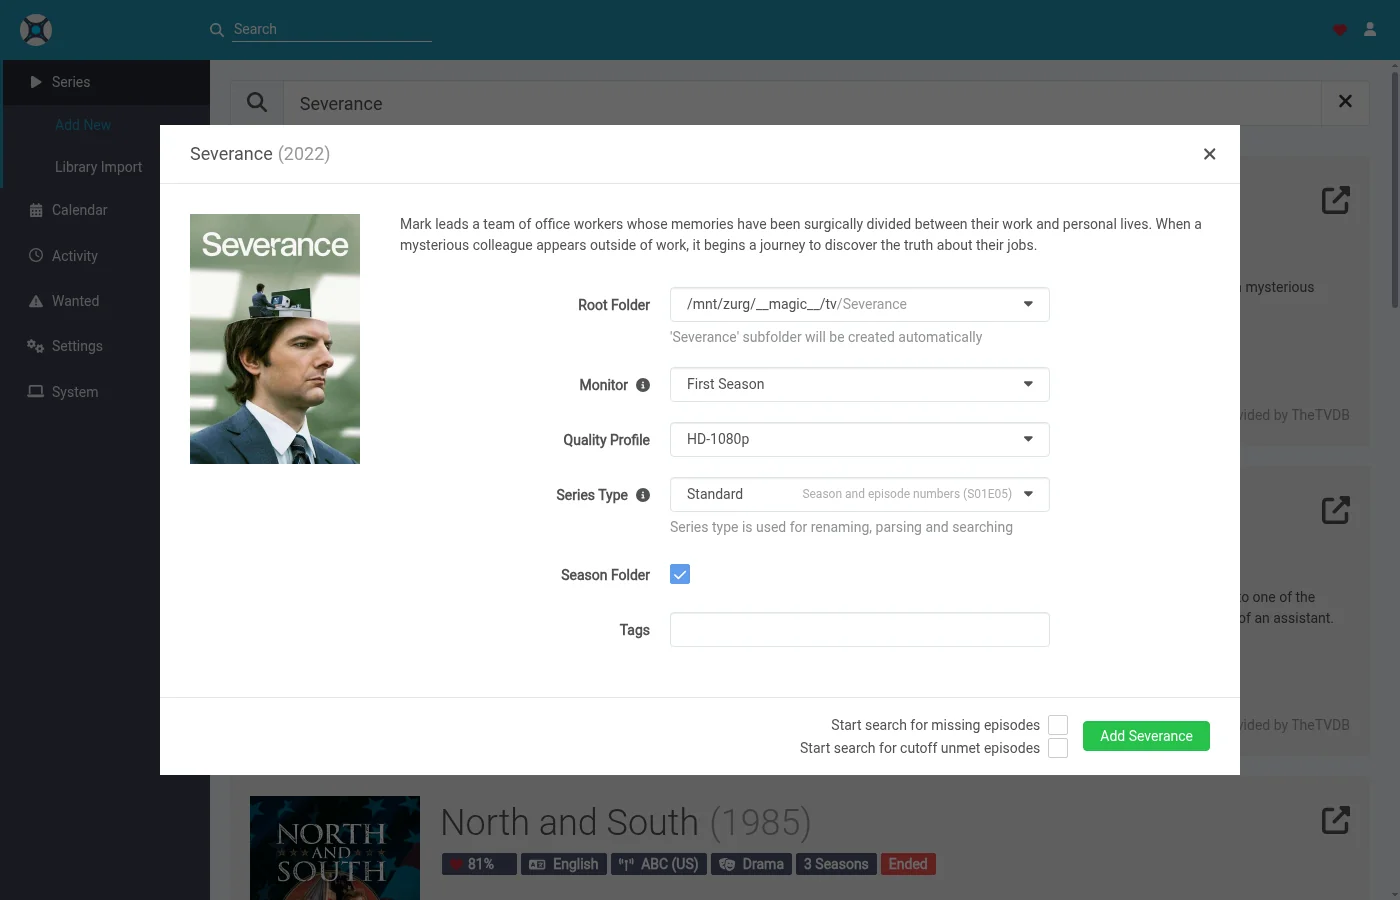Click the red heart donate icon

tap(1340, 30)
